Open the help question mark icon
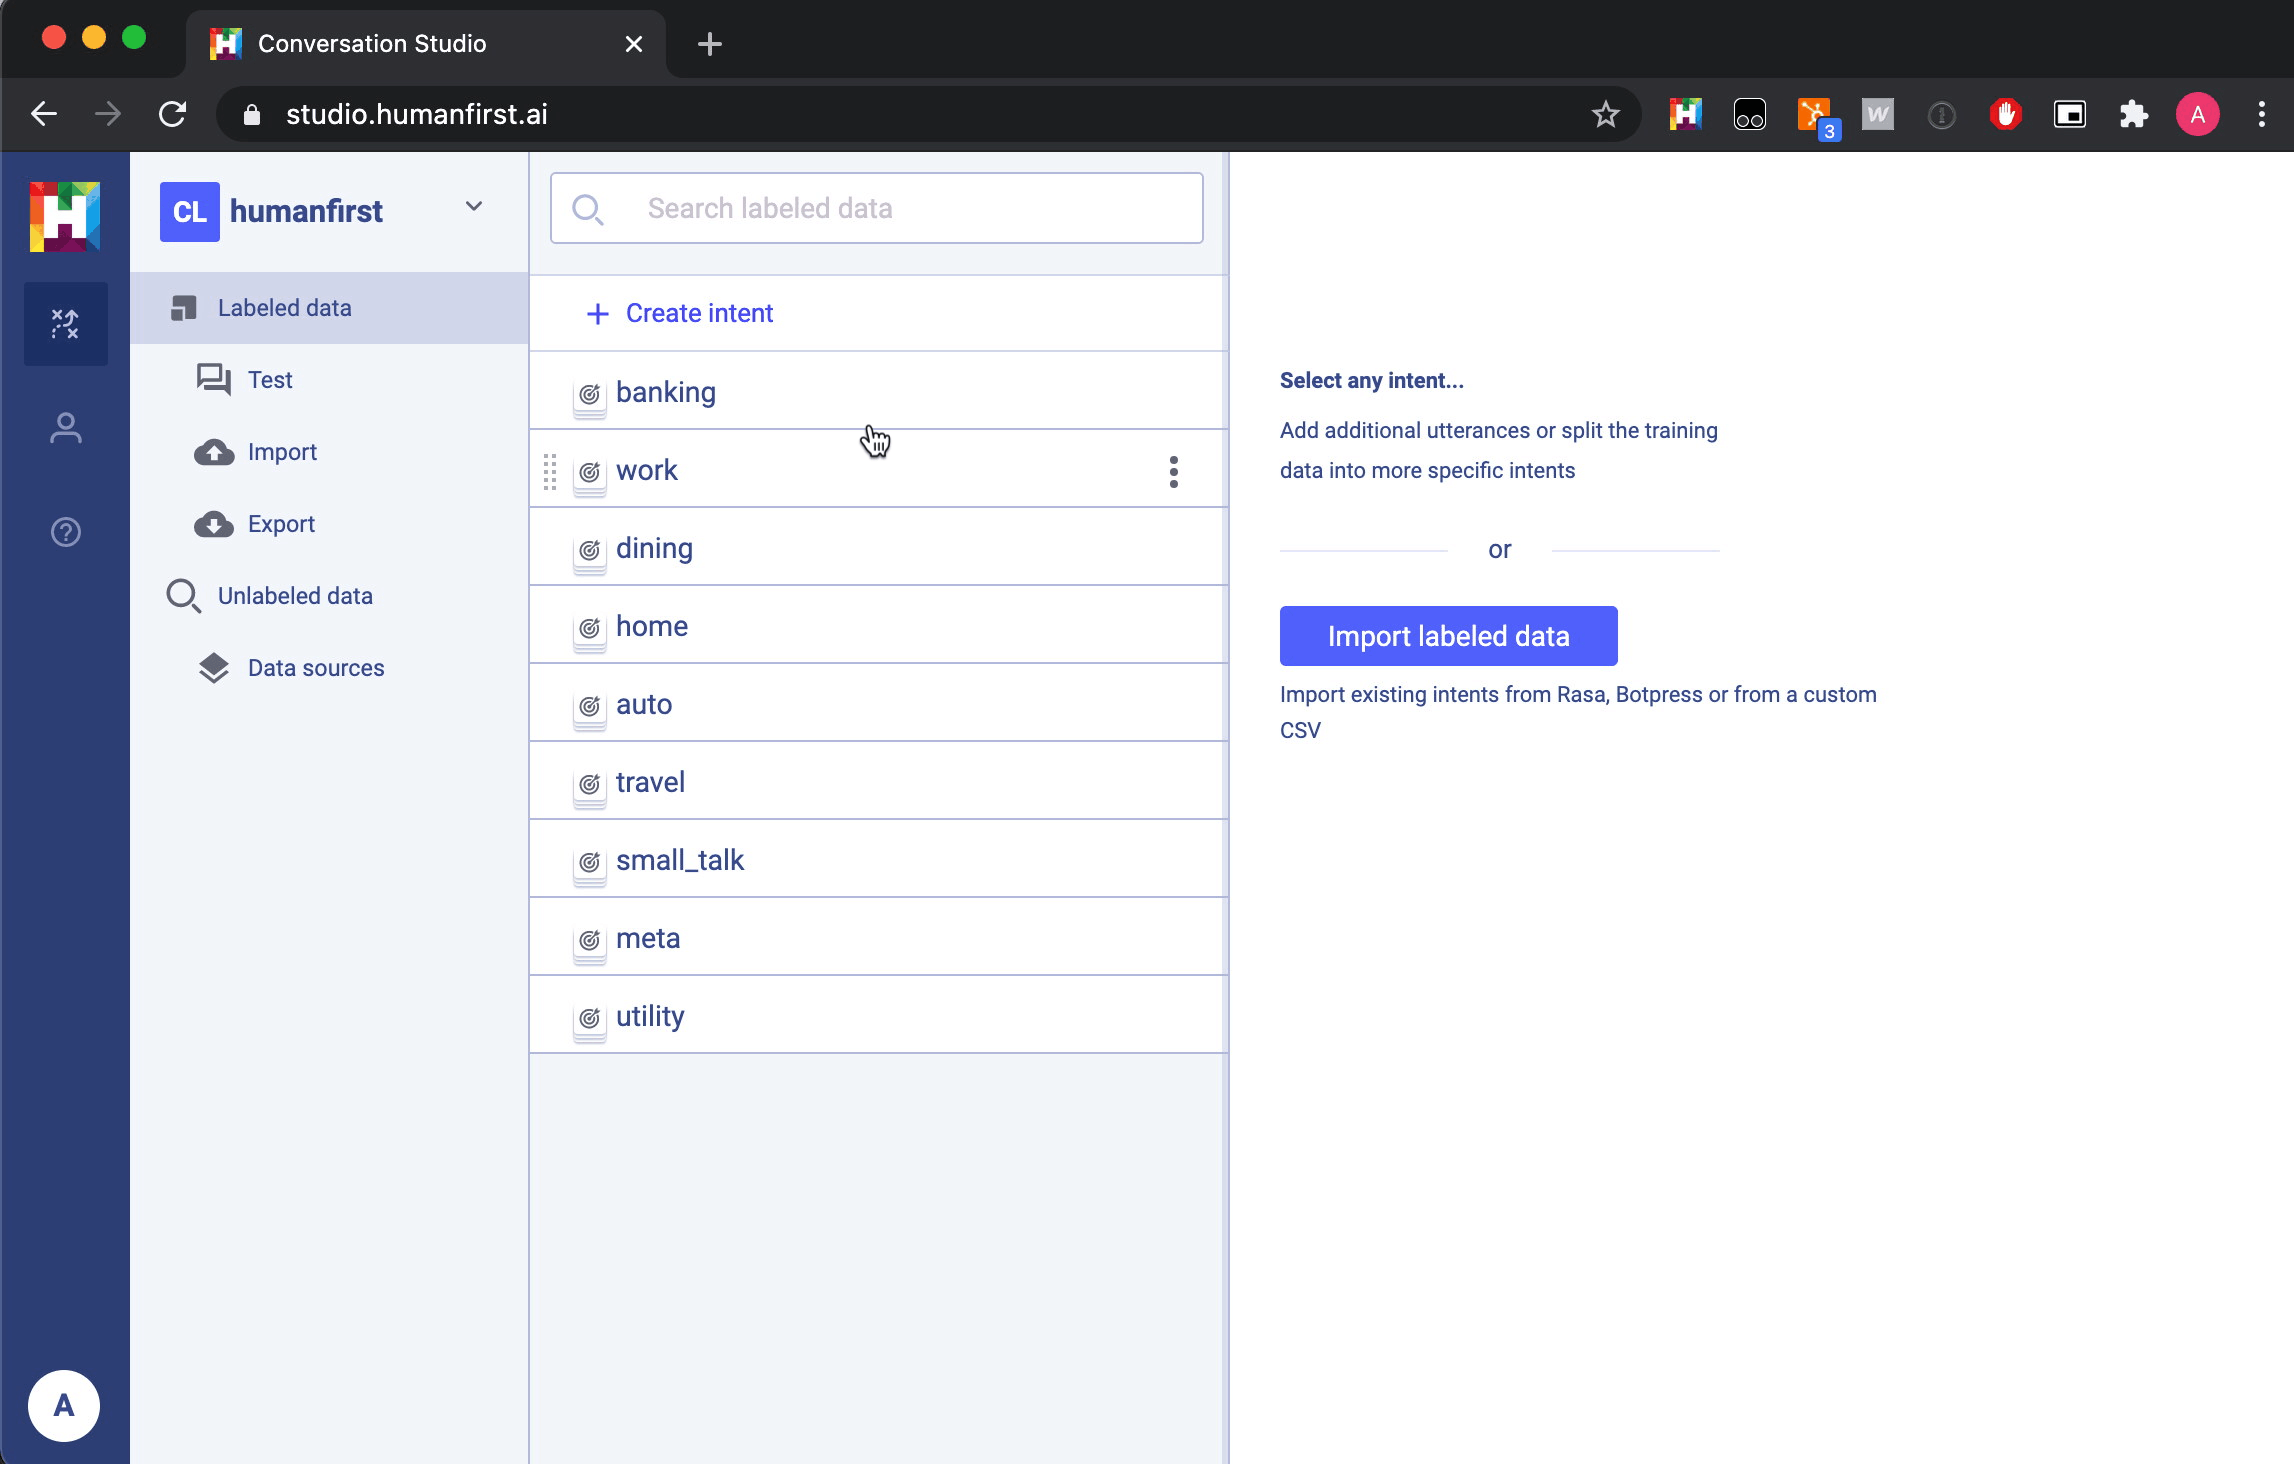This screenshot has height=1464, width=2294. [x=66, y=532]
